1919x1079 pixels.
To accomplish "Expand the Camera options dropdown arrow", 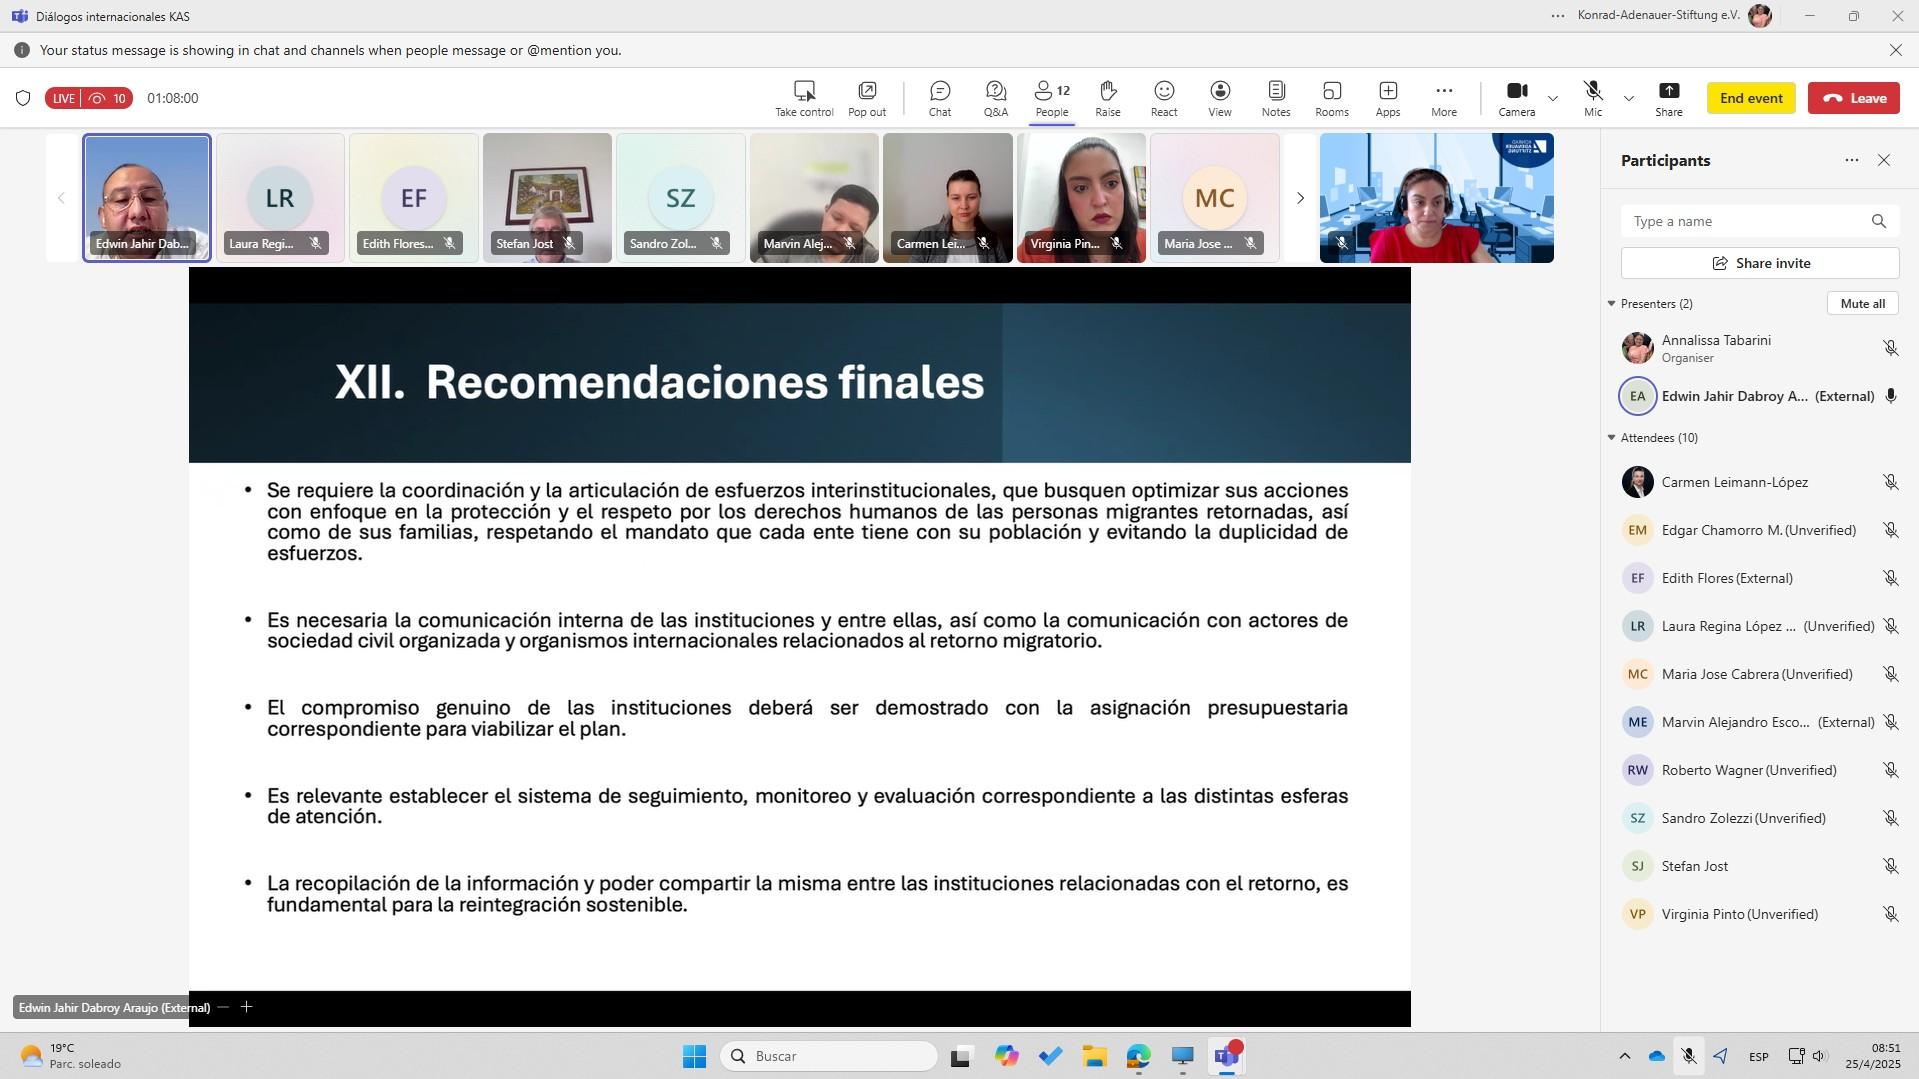I will click(1553, 98).
